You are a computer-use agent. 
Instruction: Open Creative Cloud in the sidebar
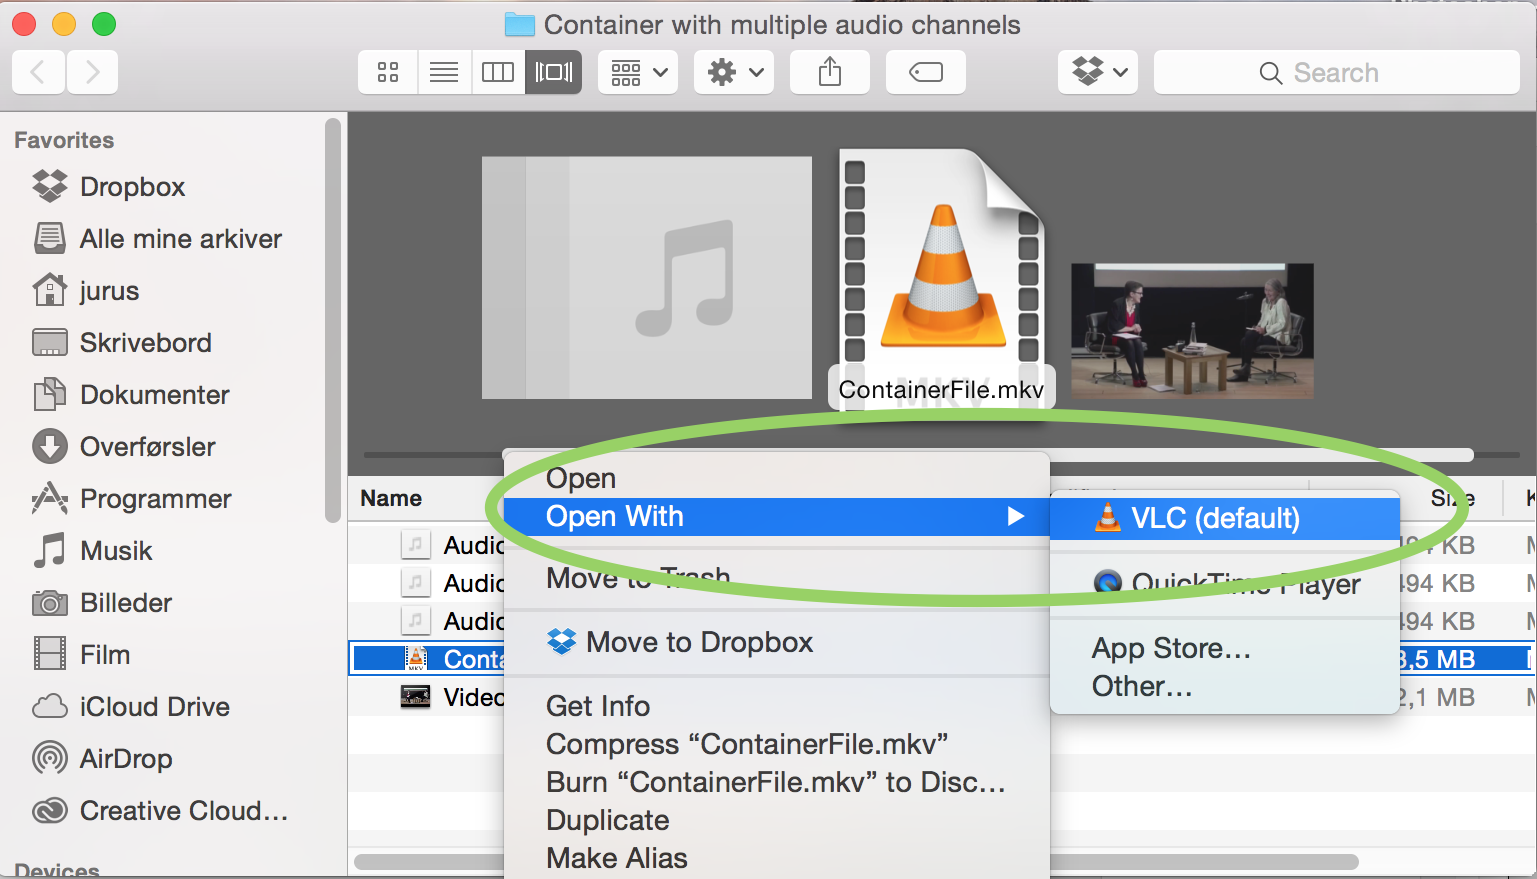coord(160,811)
